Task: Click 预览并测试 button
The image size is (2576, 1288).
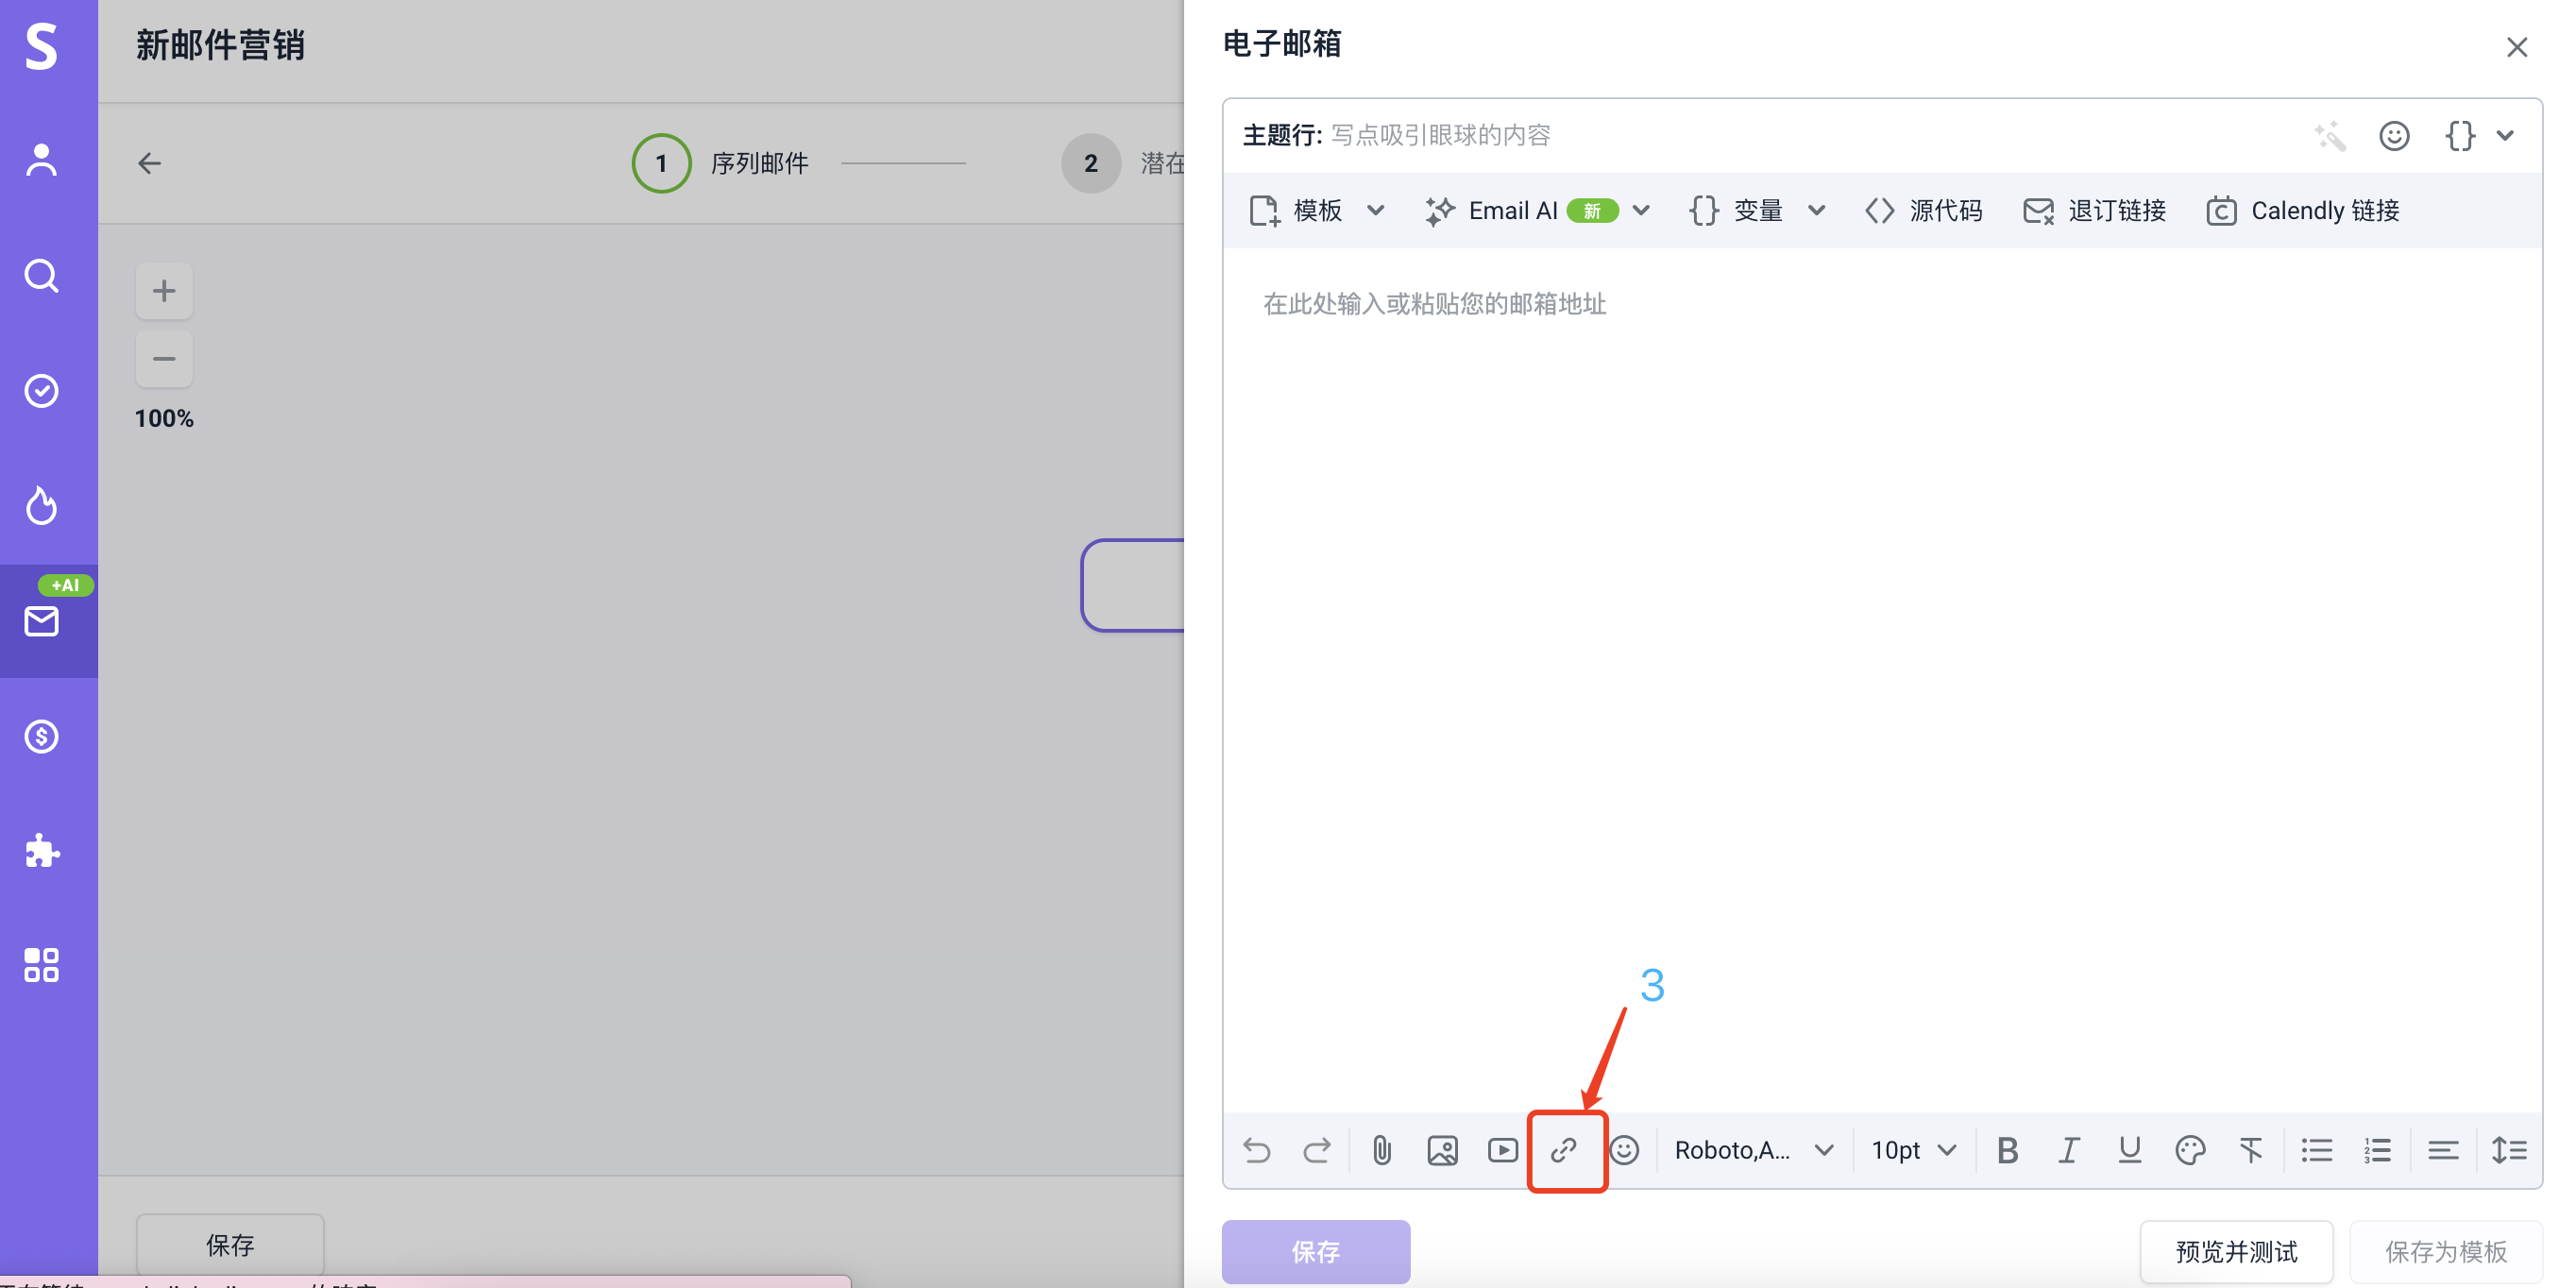Action: click(x=2236, y=1251)
